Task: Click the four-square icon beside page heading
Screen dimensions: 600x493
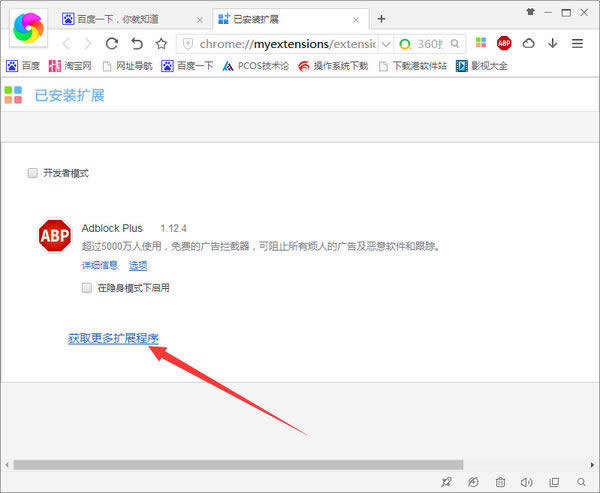Action: click(x=13, y=95)
